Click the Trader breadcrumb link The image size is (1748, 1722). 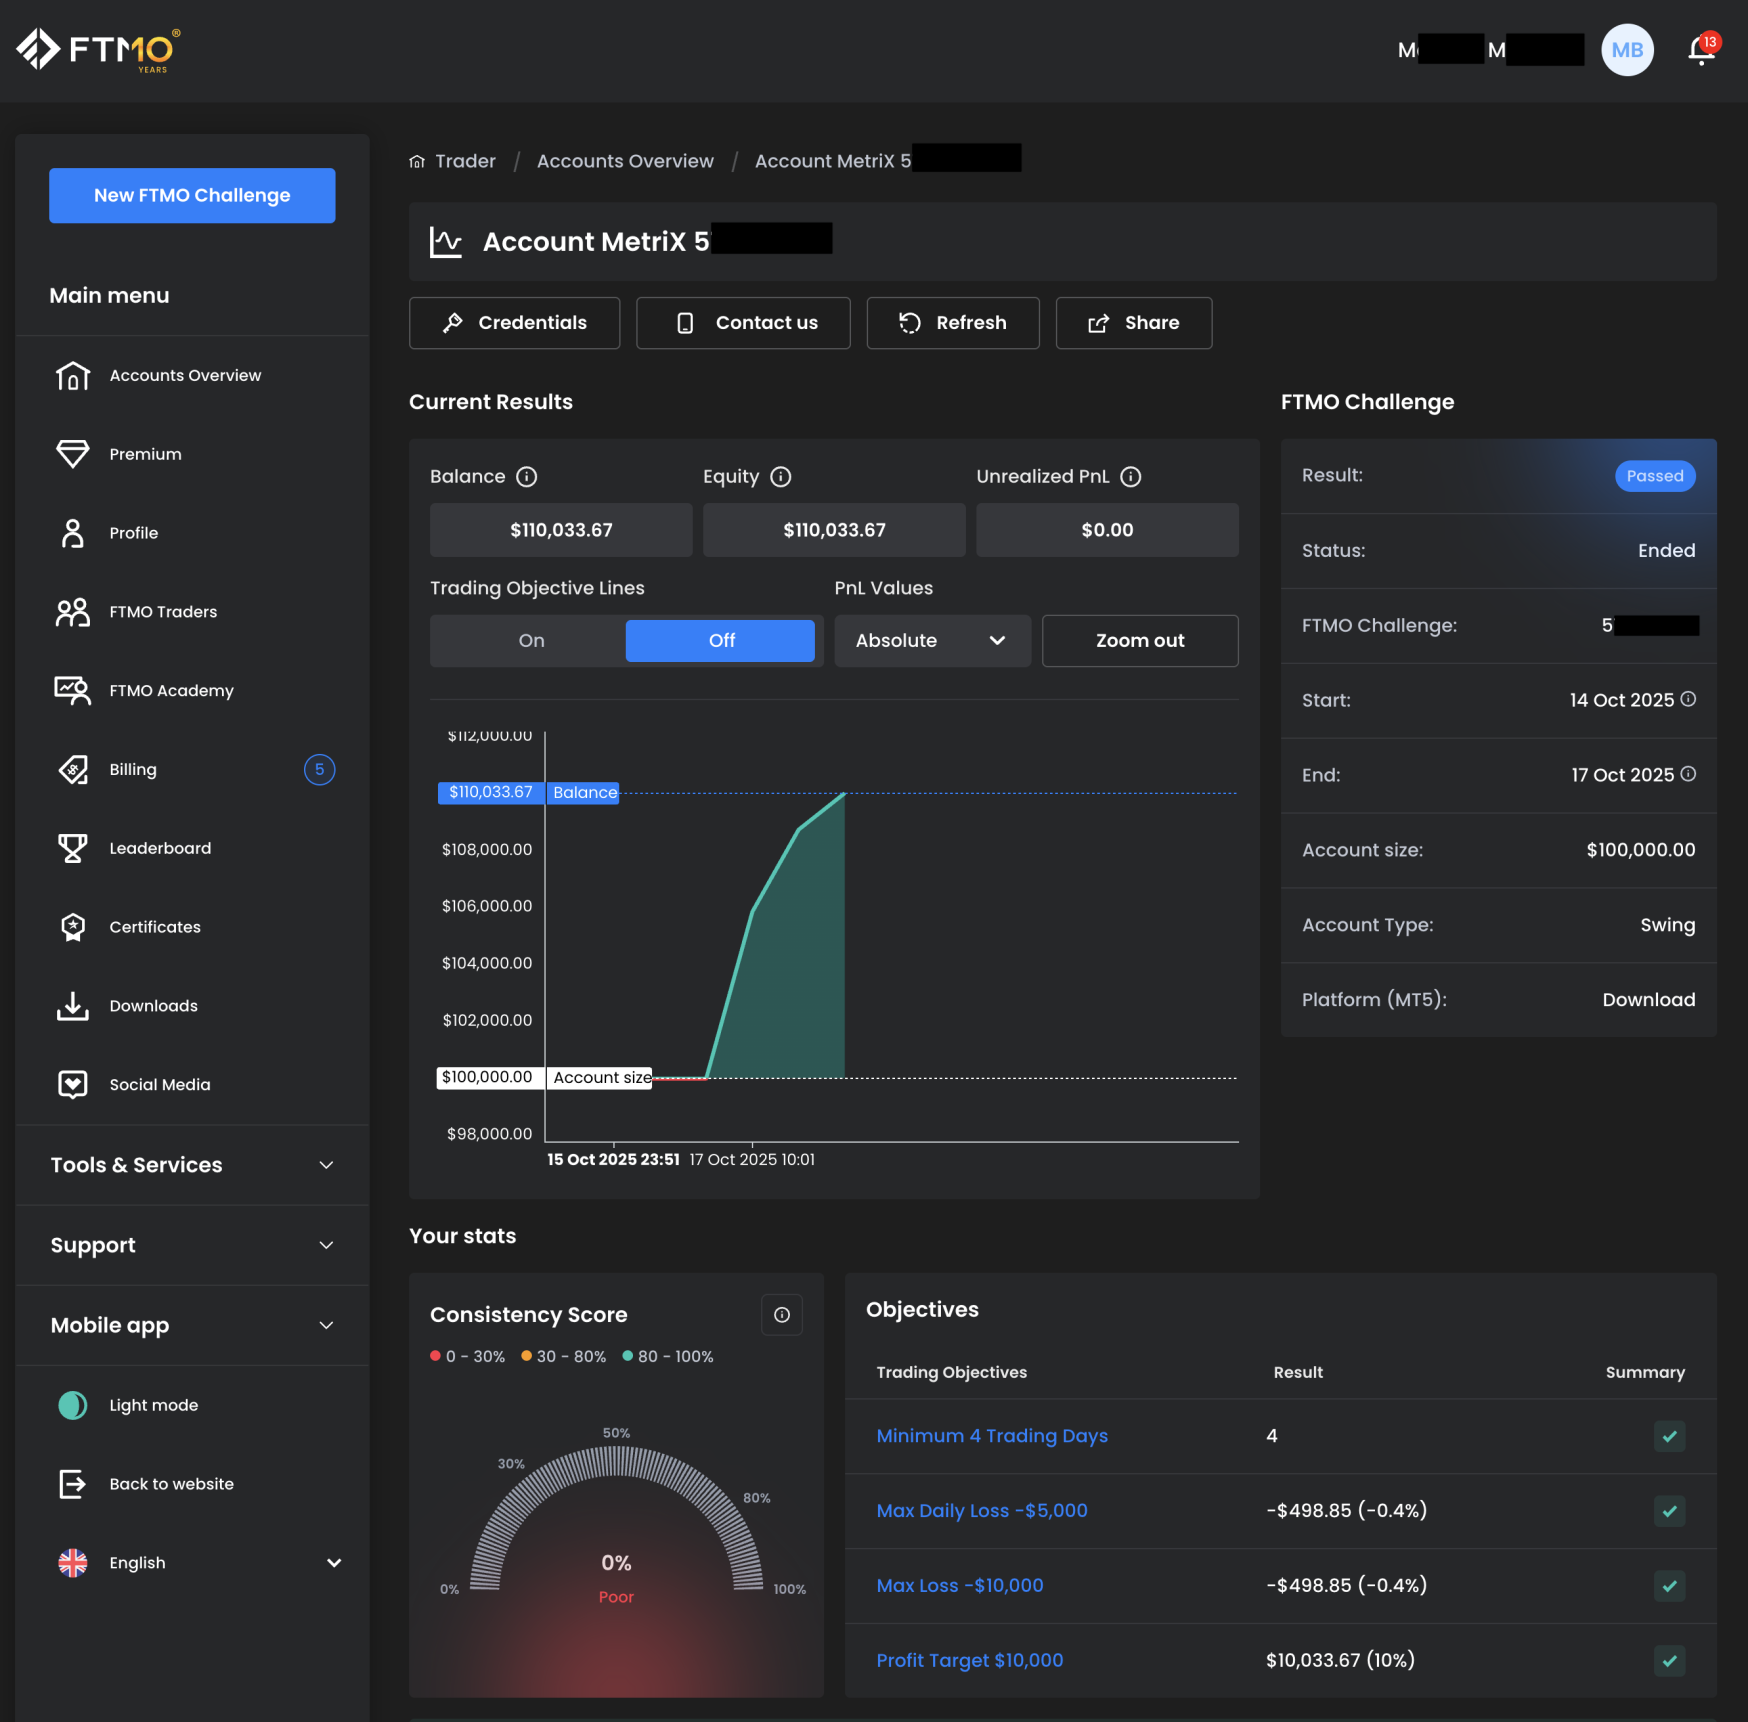point(465,160)
